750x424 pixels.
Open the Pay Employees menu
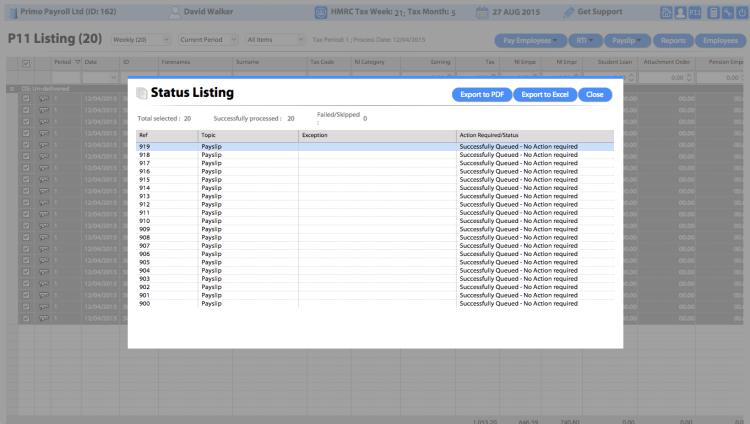[x=530, y=41]
